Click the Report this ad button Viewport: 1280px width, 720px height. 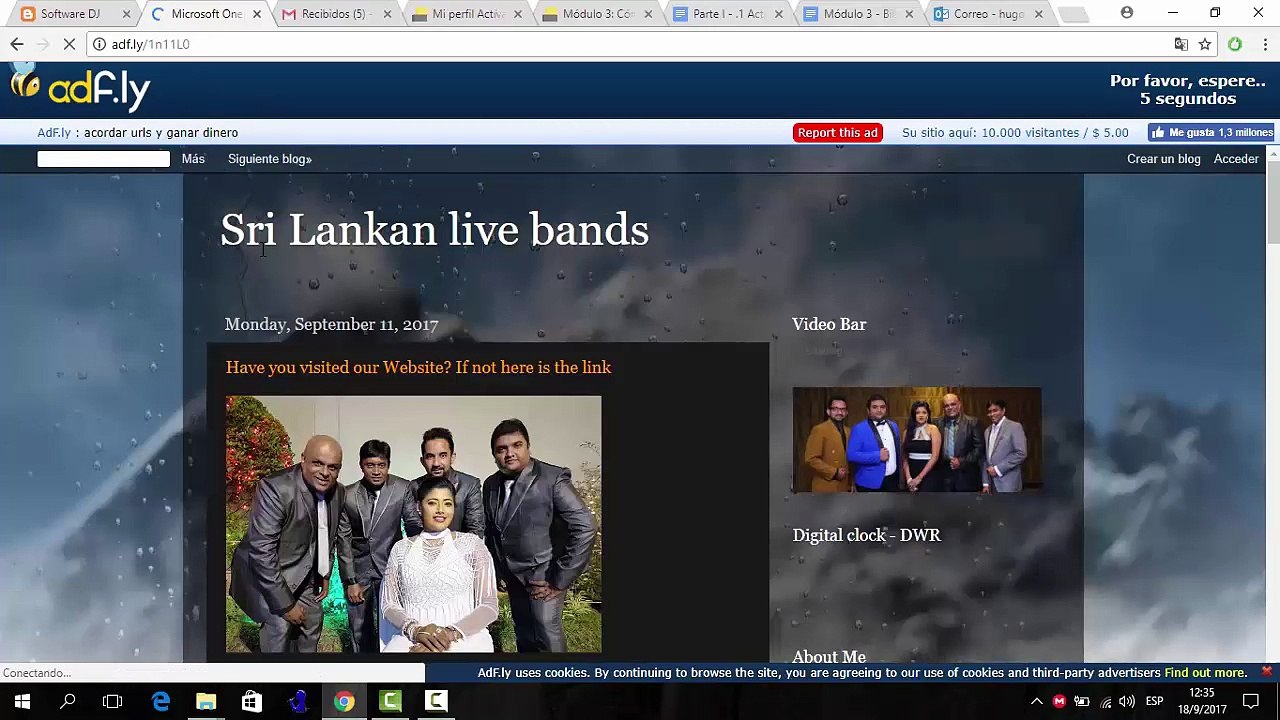coord(837,132)
